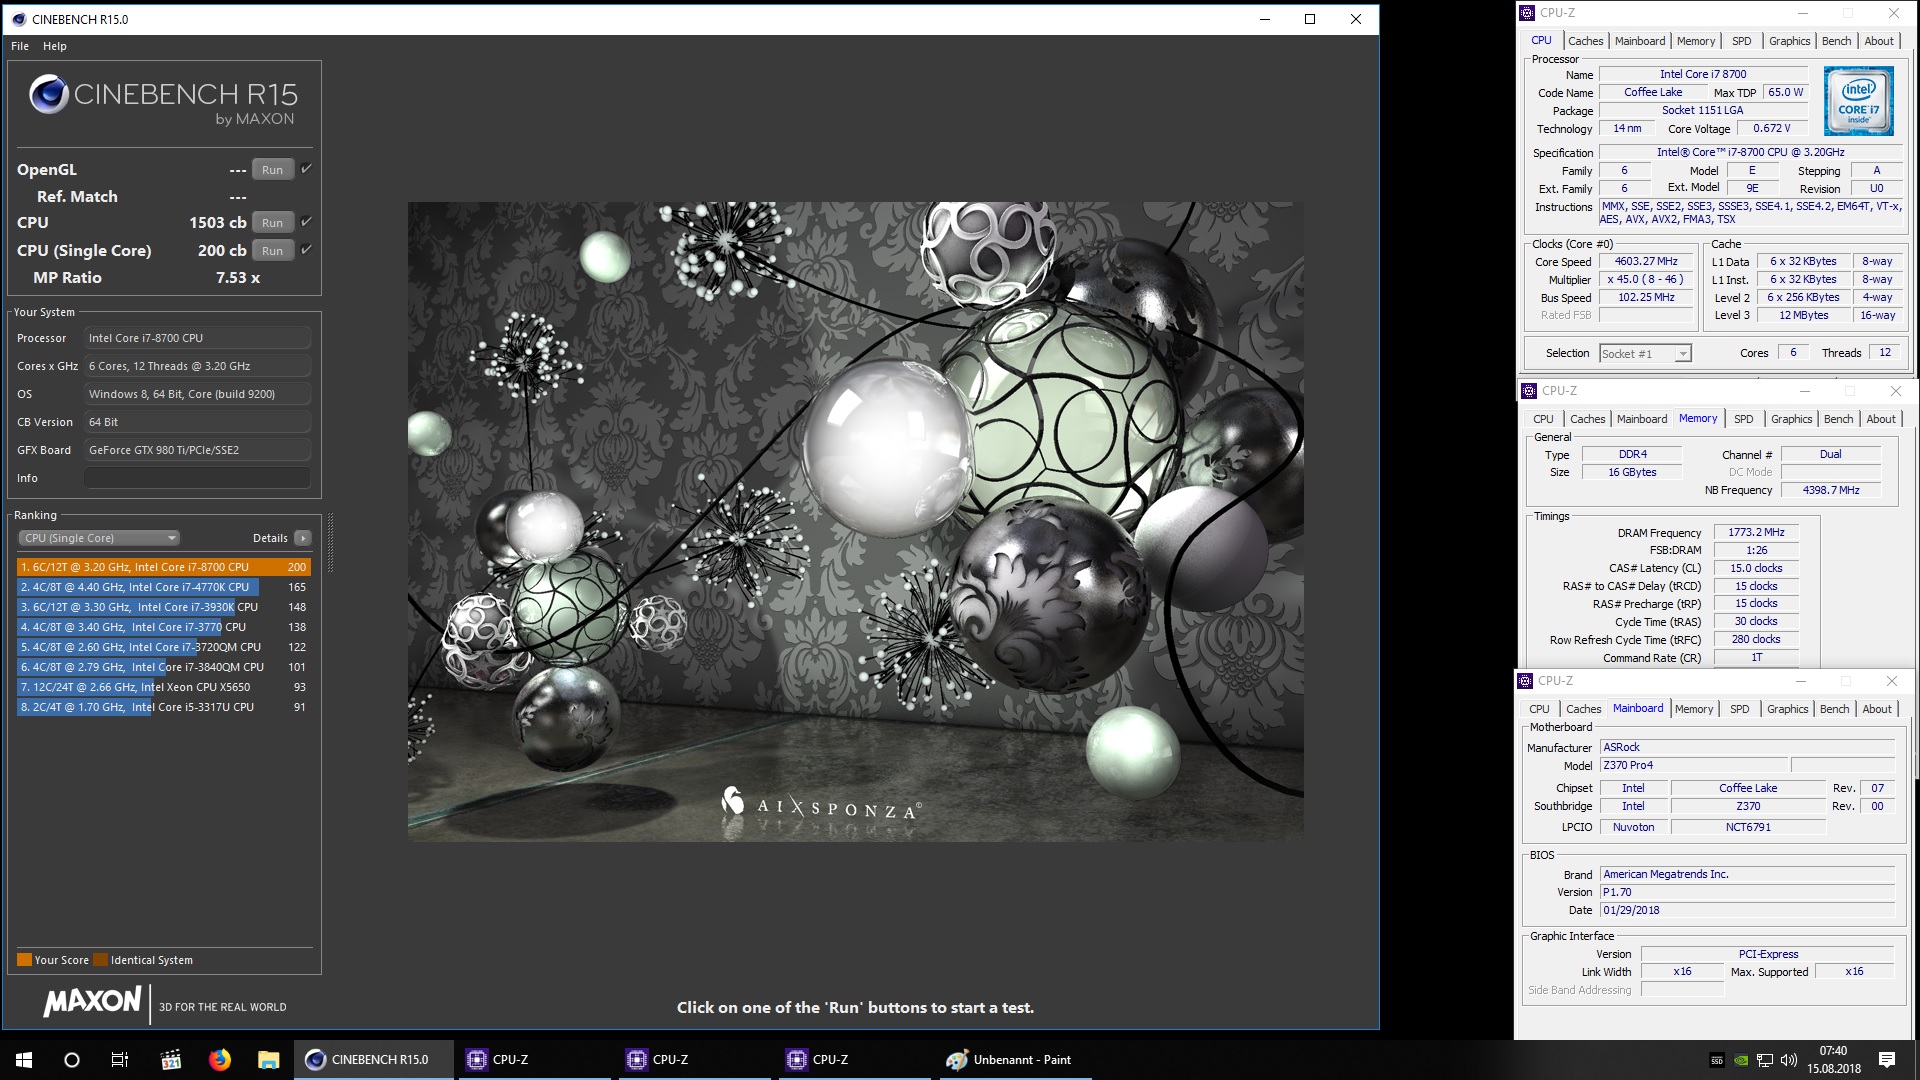Open the Socket #1 selection dropdown
Image resolution: width=1920 pixels, height=1080 pixels.
[1645, 354]
